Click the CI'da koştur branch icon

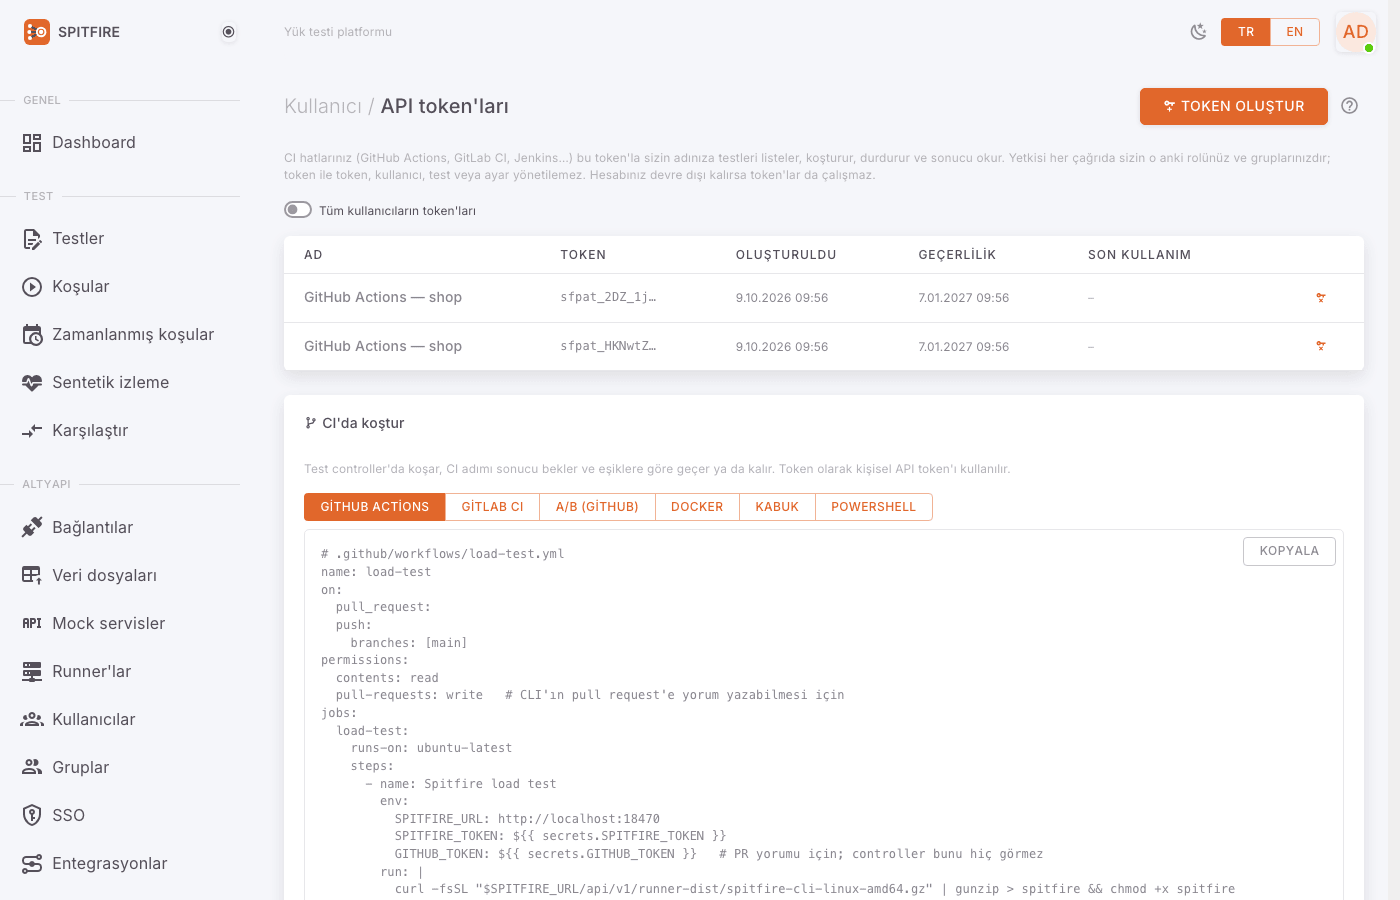(x=310, y=423)
